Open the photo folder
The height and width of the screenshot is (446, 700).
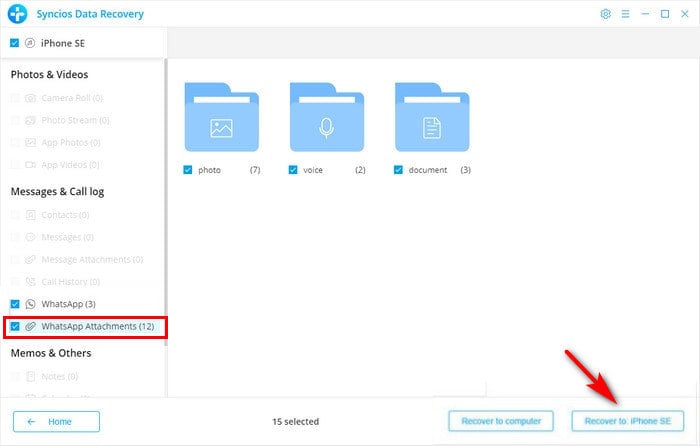[221, 117]
